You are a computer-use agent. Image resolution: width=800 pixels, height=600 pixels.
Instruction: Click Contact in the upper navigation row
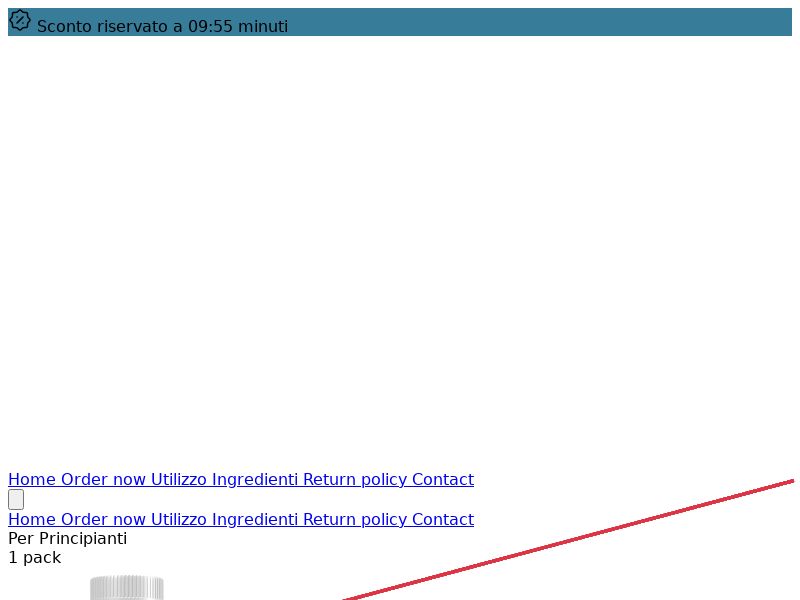(443, 480)
